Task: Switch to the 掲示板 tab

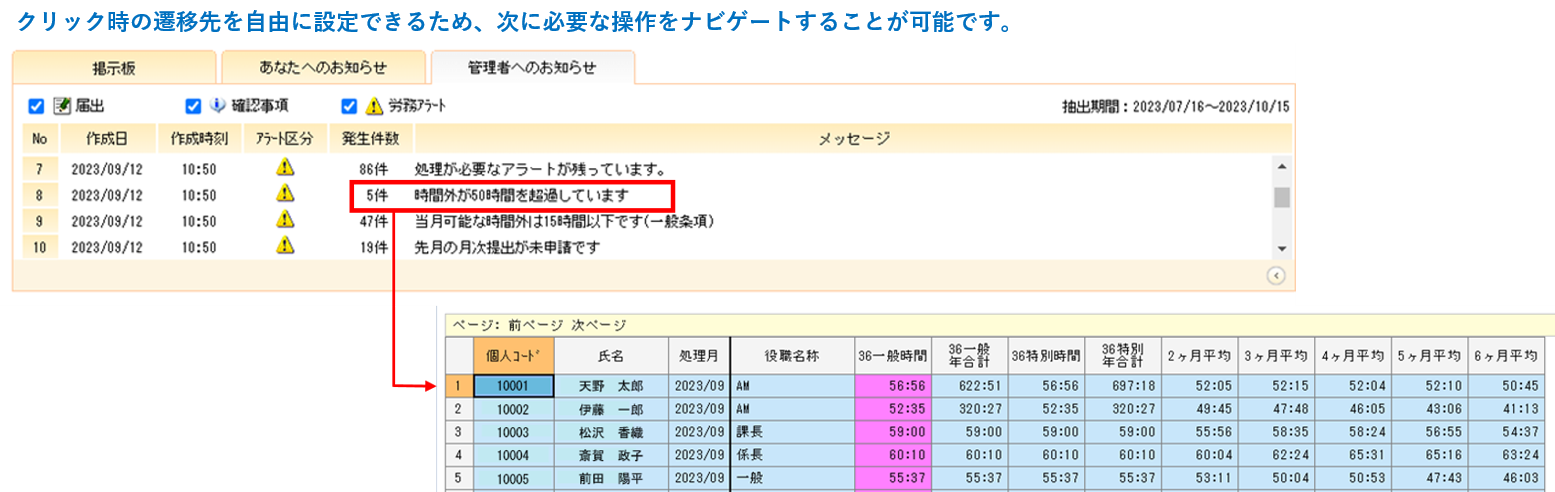Action: pos(114,68)
